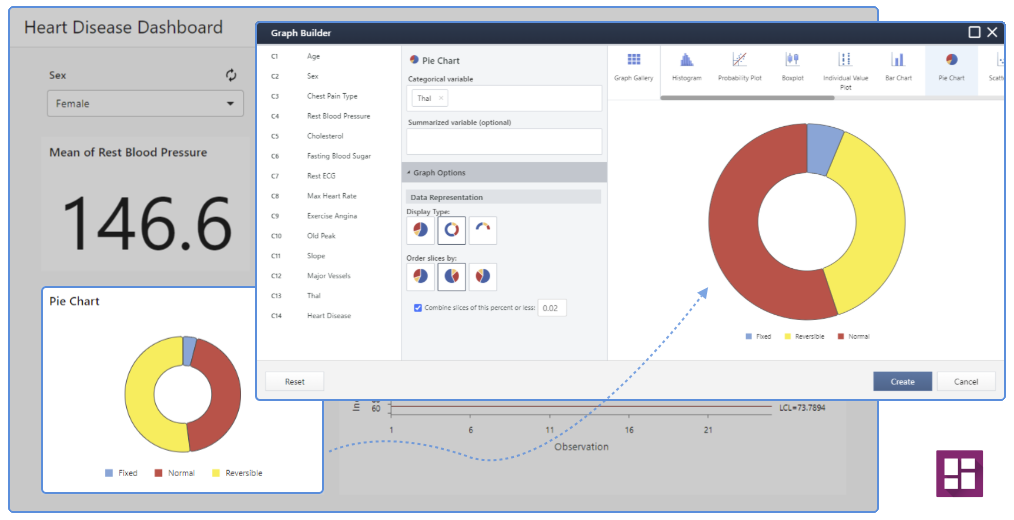Choose the Probability Plot graph type
The image size is (1014, 520).
tap(739, 66)
